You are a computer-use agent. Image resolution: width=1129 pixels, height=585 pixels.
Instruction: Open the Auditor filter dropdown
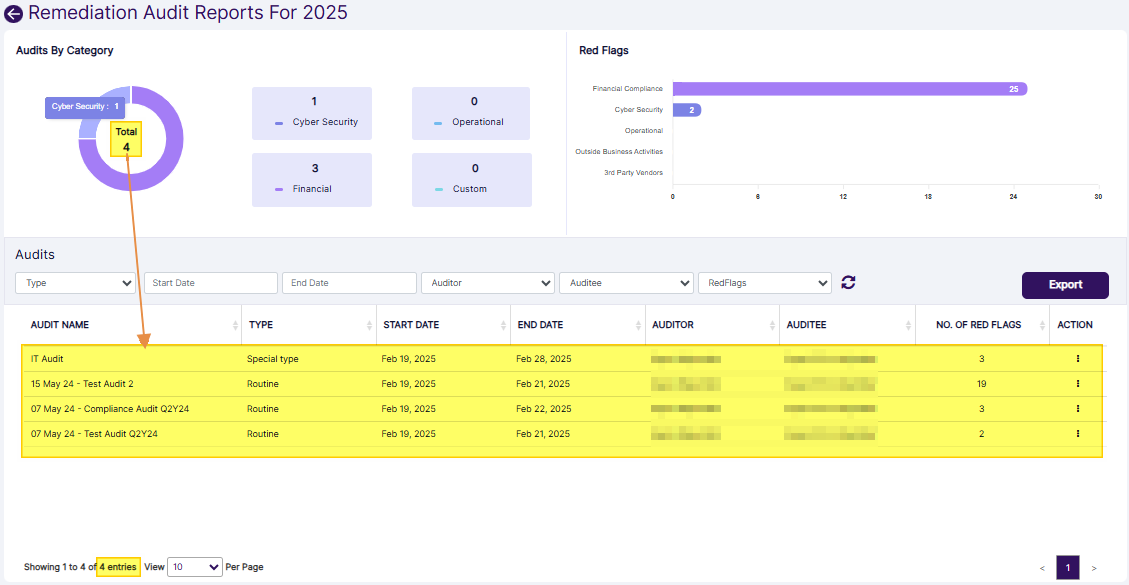[x=487, y=283]
